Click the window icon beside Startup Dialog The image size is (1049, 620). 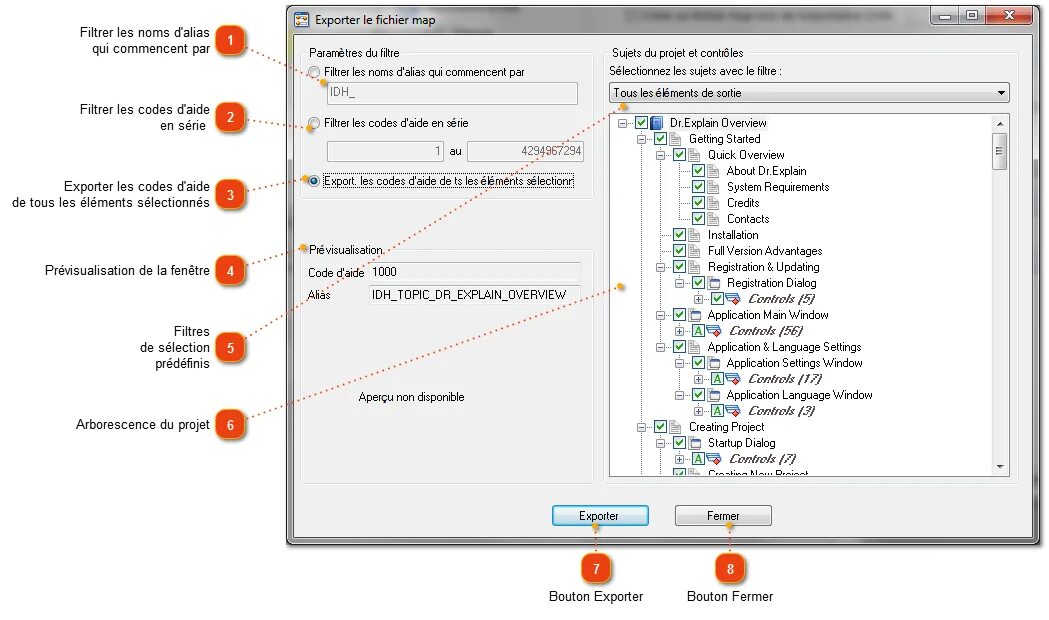pos(695,443)
